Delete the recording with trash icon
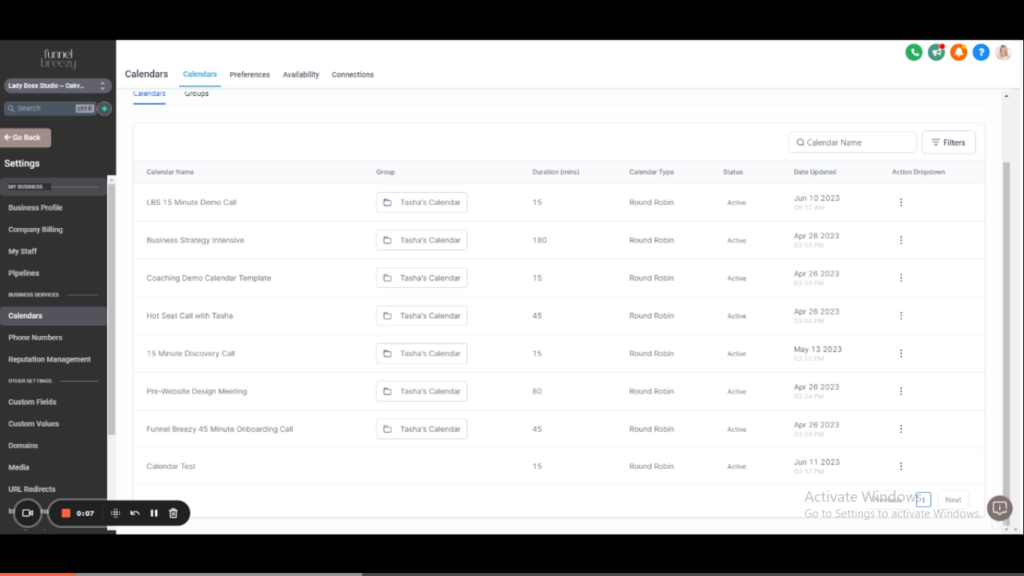The height and width of the screenshot is (576, 1024). pyautogui.click(x=173, y=513)
